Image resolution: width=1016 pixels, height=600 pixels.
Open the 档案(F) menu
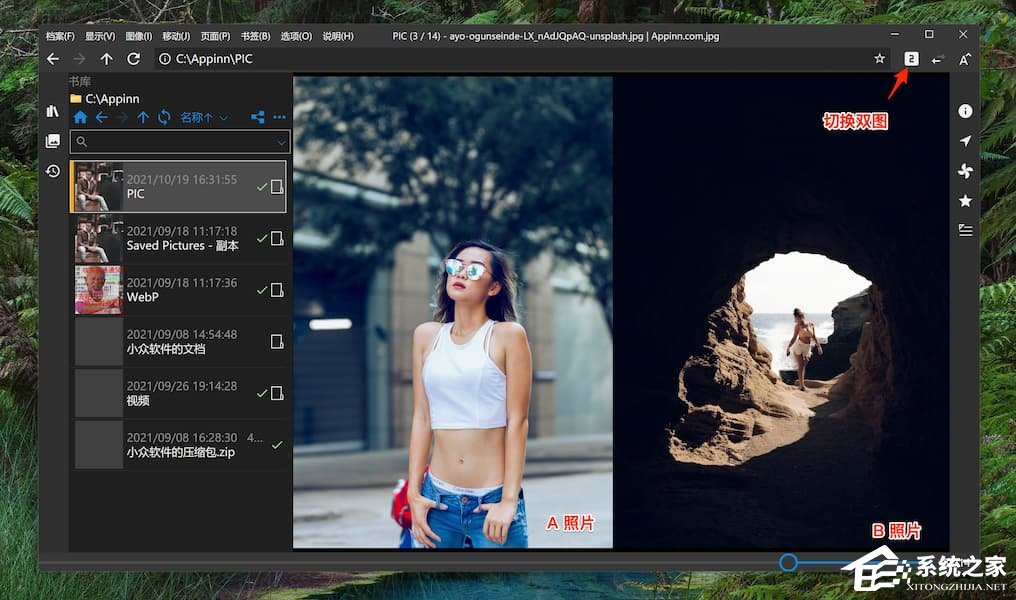[x=60, y=36]
